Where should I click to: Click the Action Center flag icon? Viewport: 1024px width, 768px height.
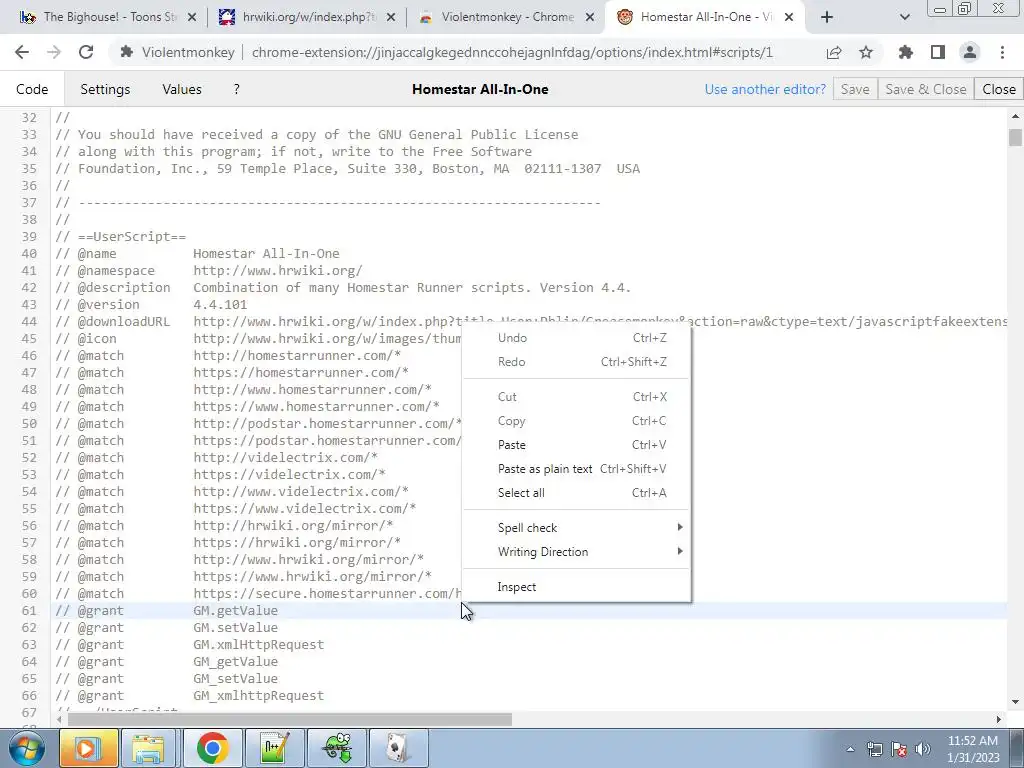point(899,749)
